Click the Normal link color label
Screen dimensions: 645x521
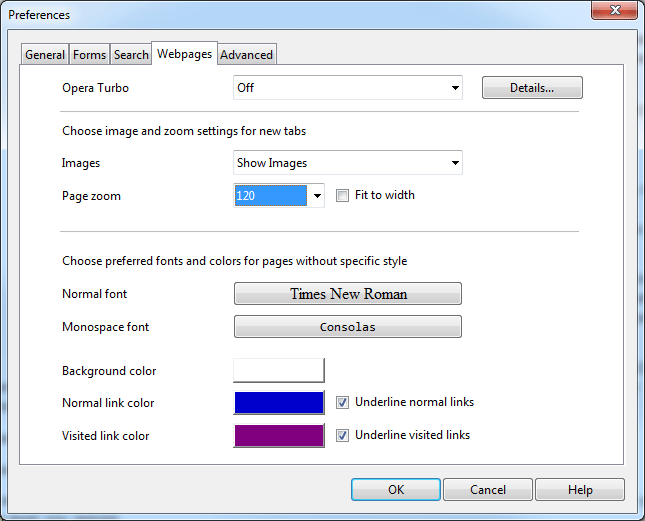(108, 403)
